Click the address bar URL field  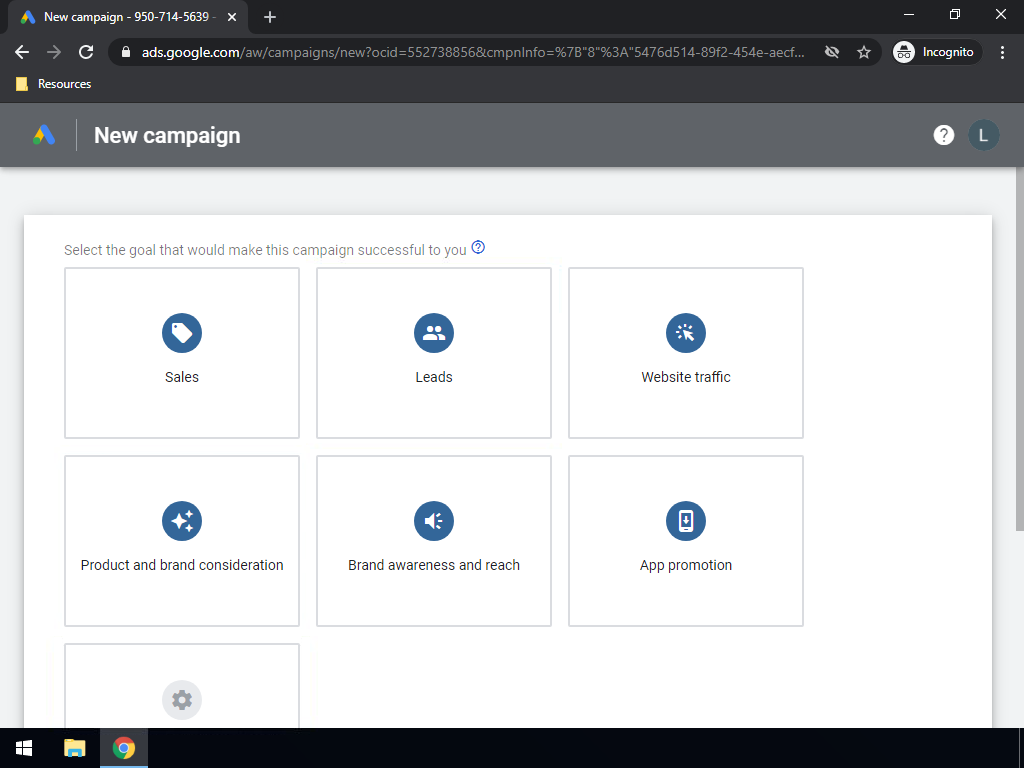pyautogui.click(x=473, y=52)
